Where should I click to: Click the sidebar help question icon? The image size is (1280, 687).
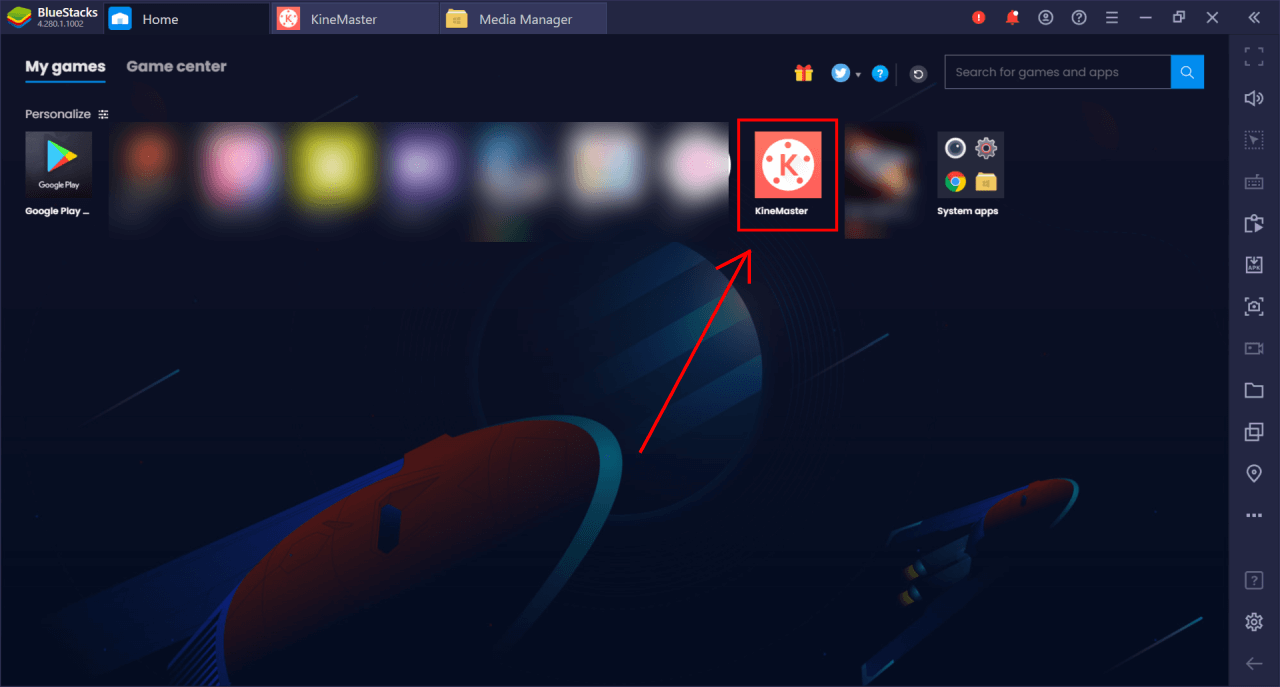pos(1254,580)
